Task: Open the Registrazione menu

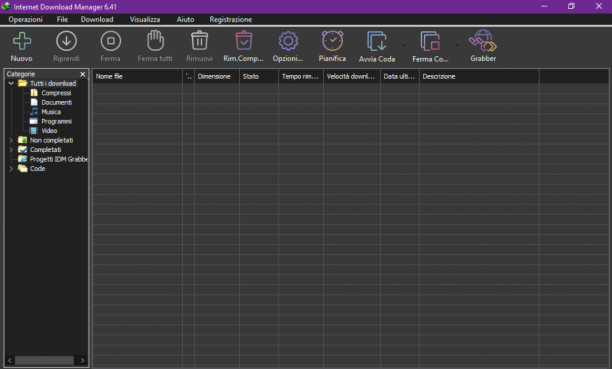Action: coord(231,20)
